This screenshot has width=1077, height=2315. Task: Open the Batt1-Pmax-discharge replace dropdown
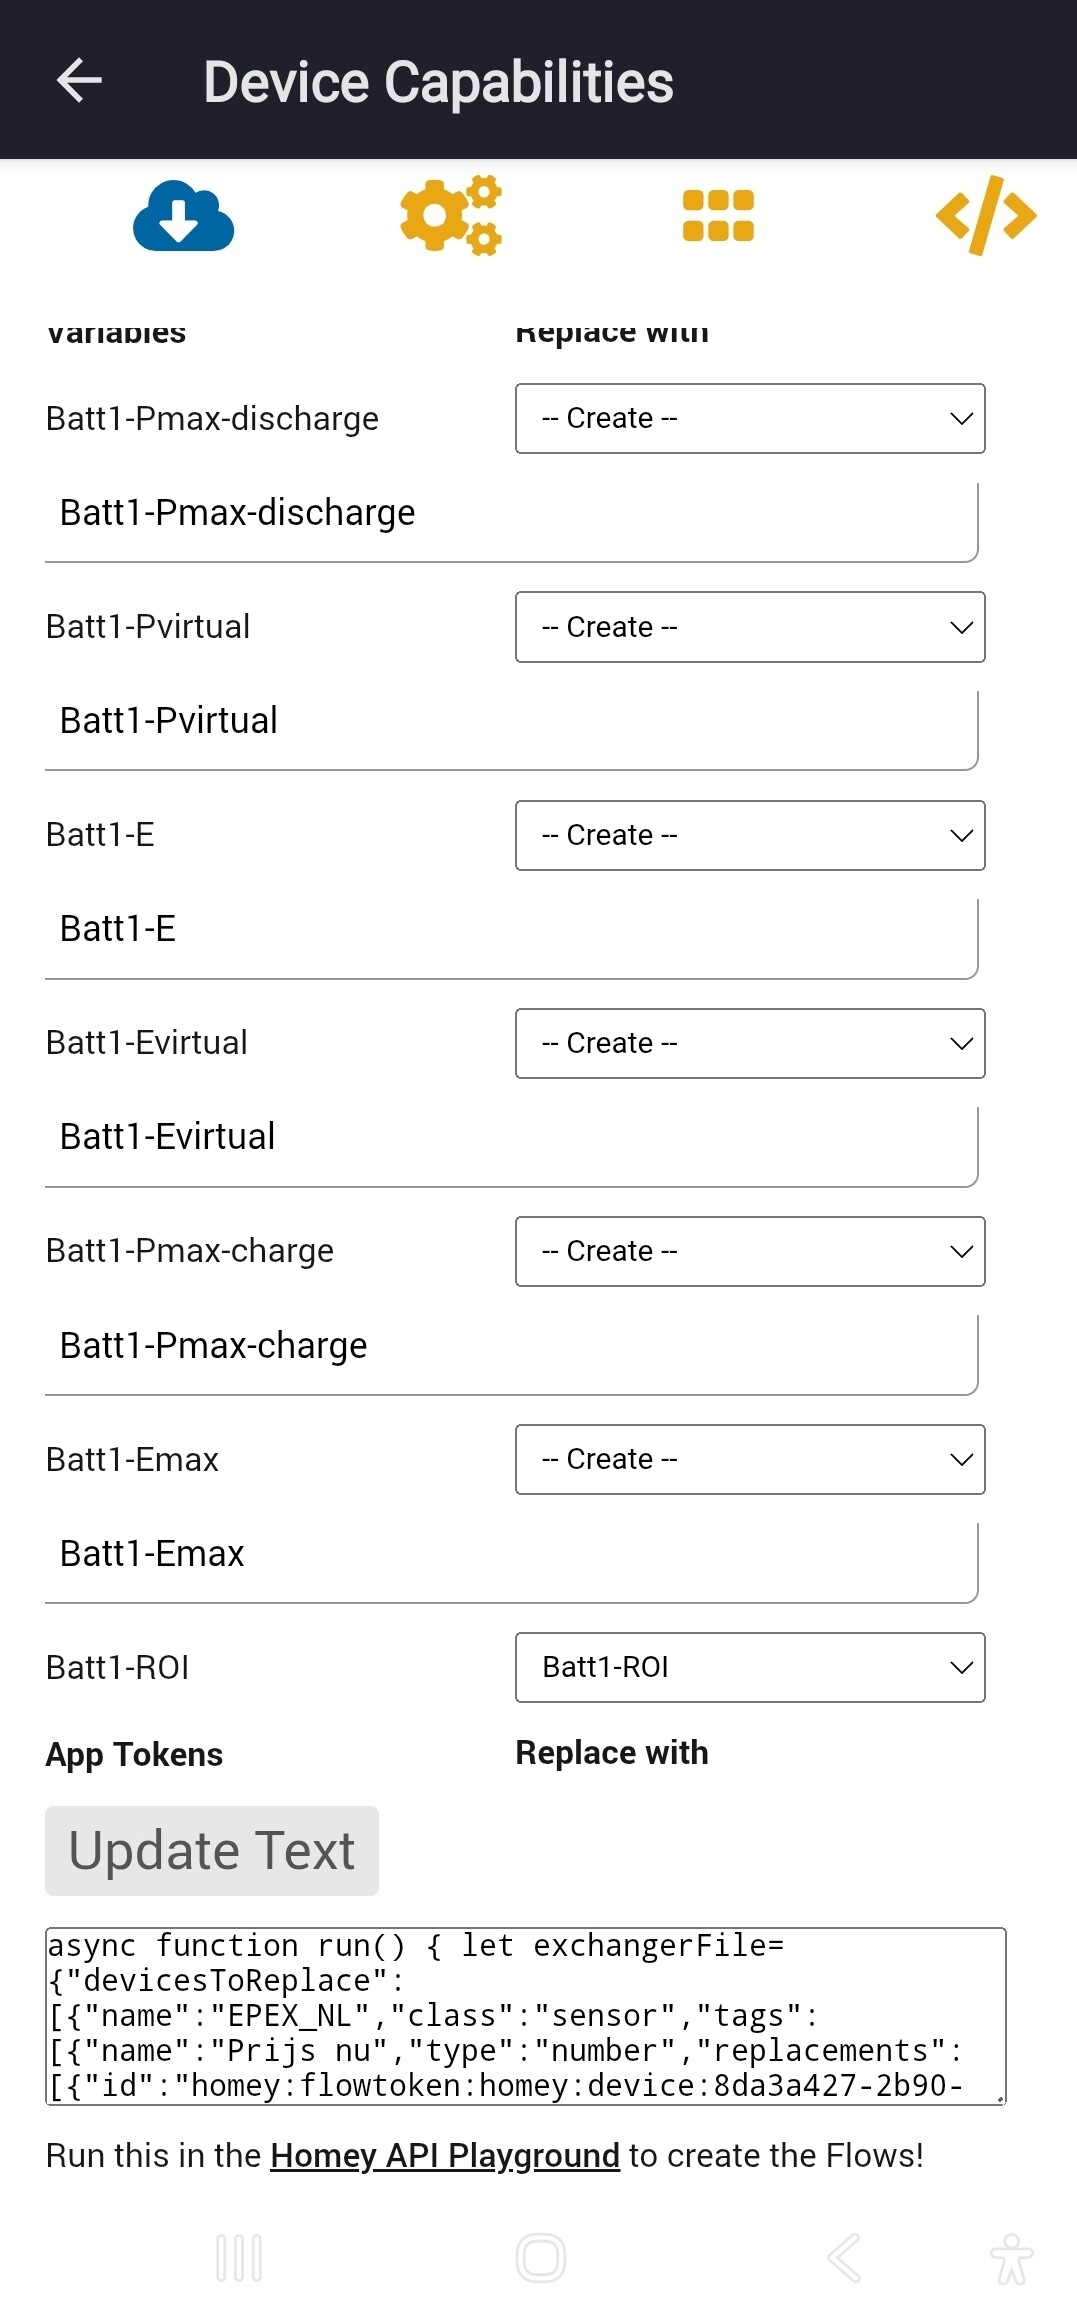(x=750, y=418)
